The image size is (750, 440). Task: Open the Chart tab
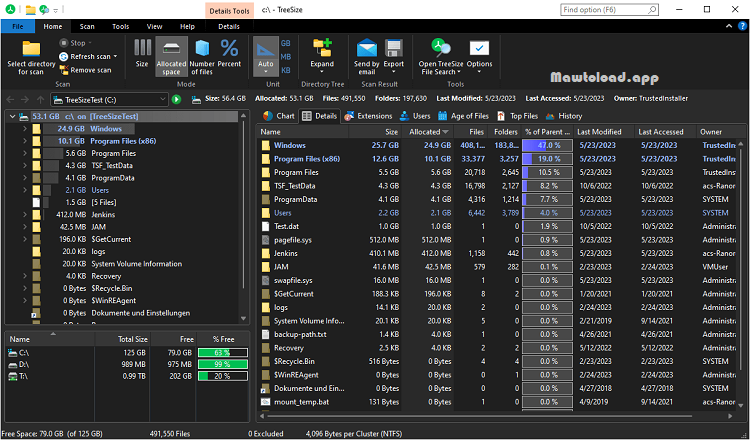(279, 116)
